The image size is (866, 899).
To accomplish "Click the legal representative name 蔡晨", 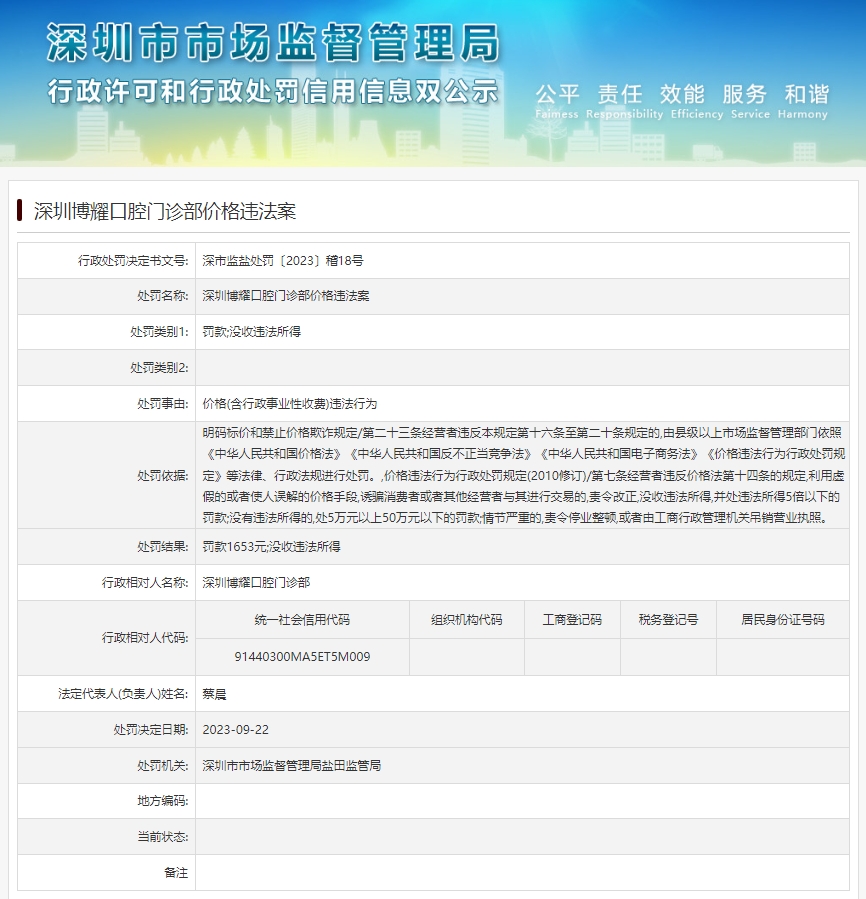I will (x=214, y=694).
